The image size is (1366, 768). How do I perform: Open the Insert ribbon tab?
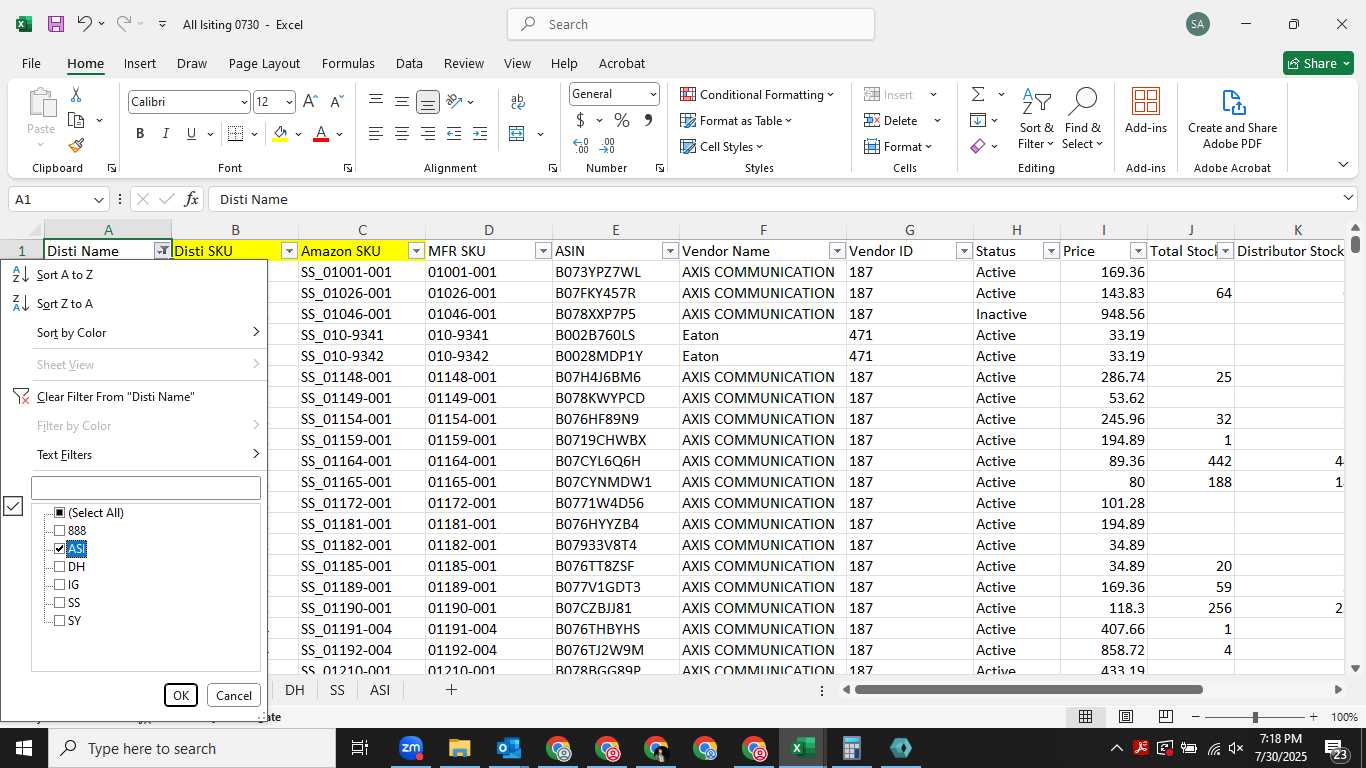[140, 63]
